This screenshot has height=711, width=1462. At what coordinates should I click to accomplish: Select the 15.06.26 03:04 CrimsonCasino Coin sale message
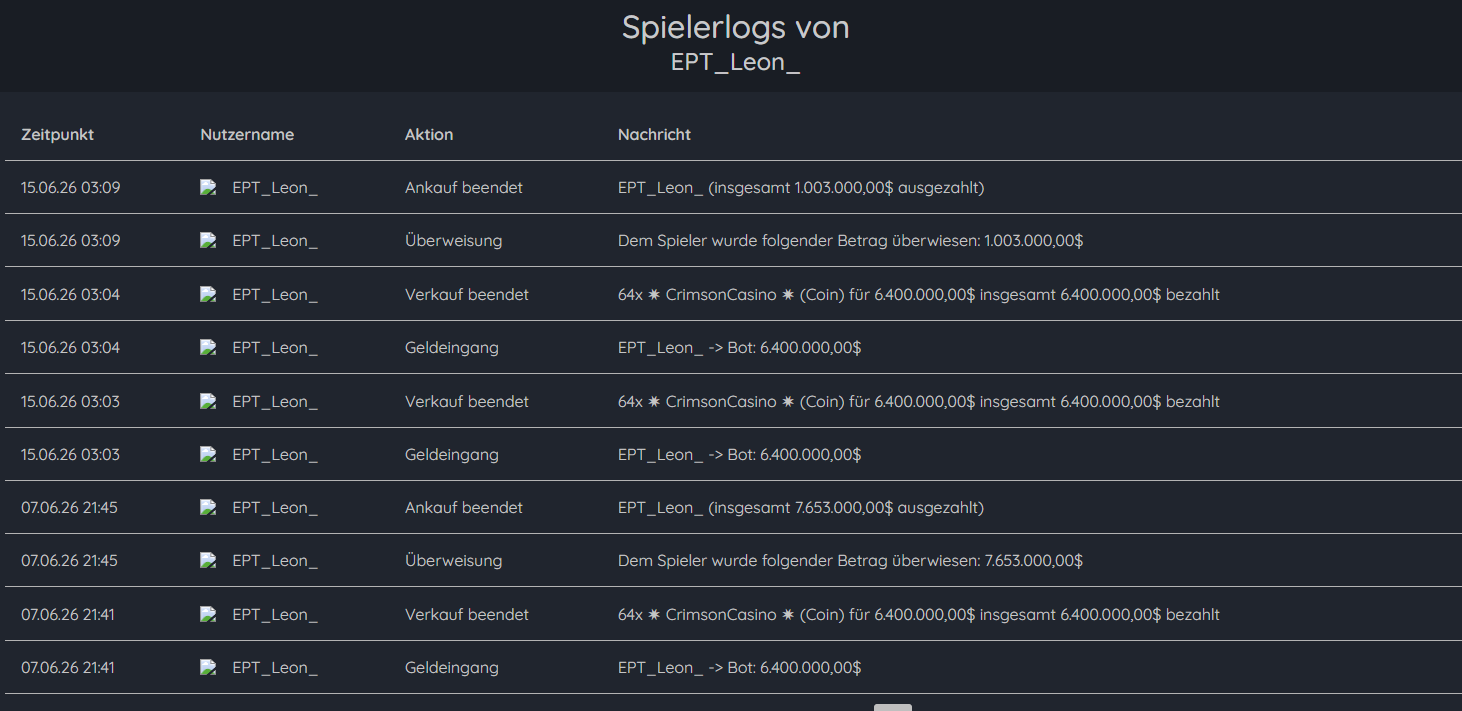pos(919,294)
